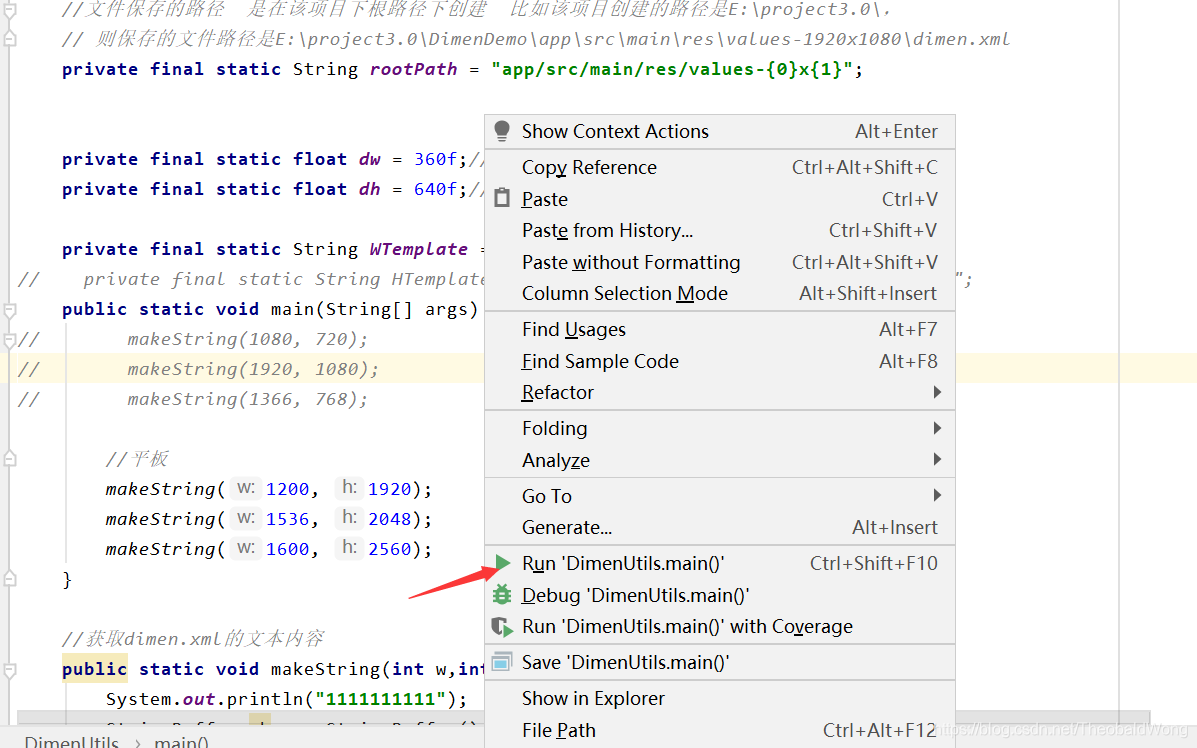
Task: Click the 640f value
Action: pos(435,189)
